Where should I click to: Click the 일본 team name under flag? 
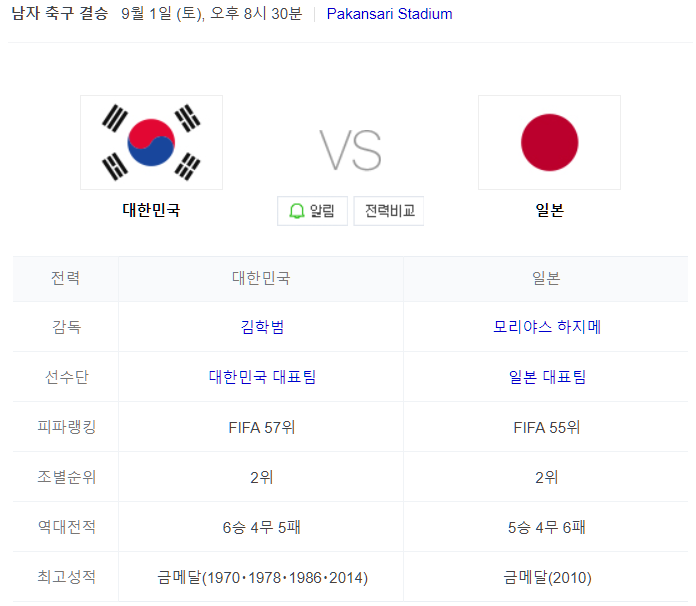point(549,211)
